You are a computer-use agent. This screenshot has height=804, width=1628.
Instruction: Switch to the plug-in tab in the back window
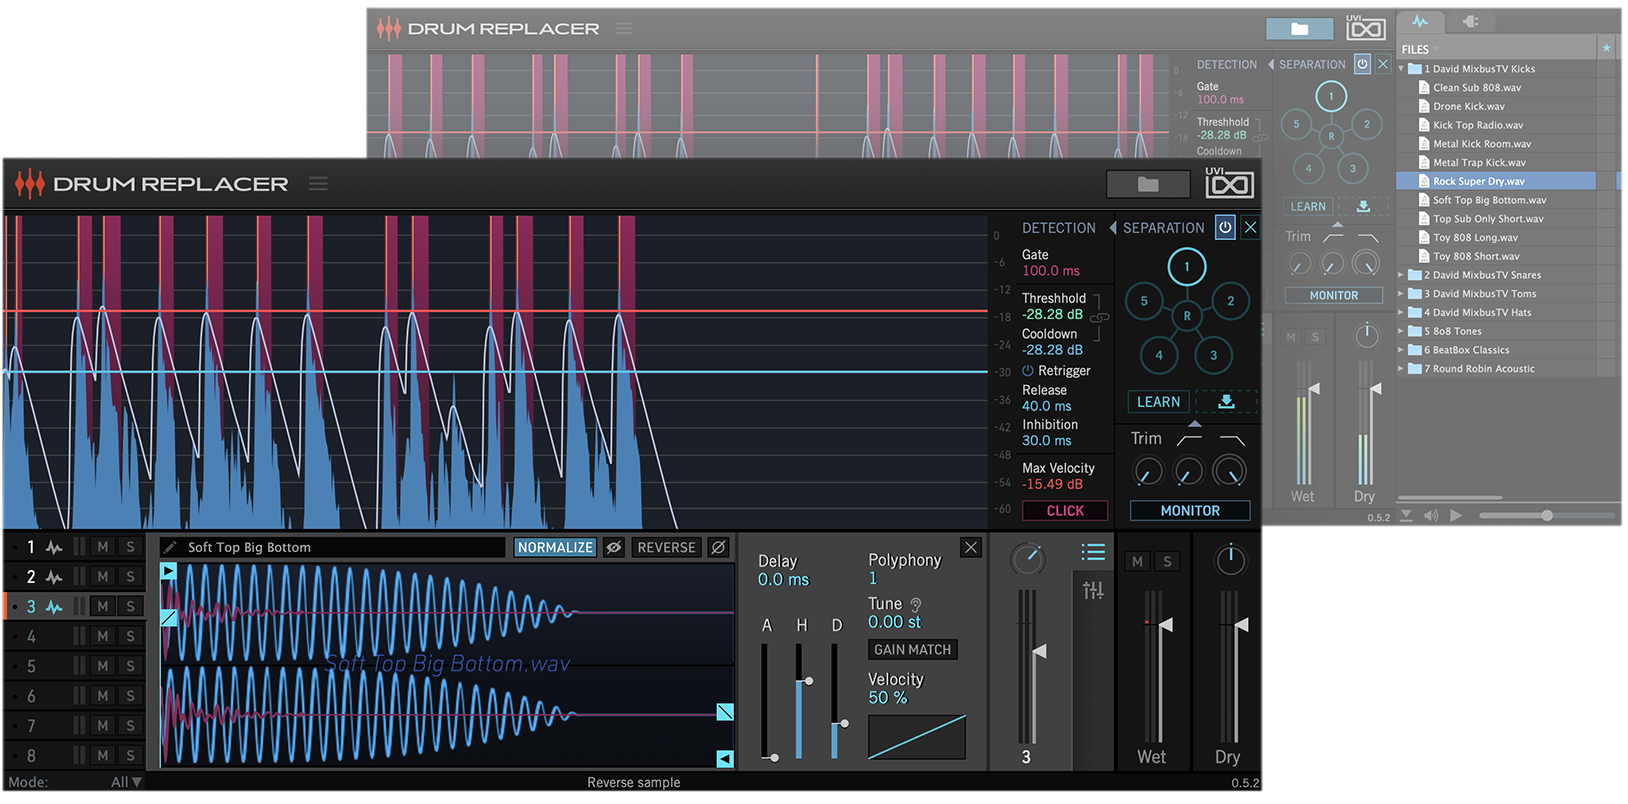coord(1470,22)
